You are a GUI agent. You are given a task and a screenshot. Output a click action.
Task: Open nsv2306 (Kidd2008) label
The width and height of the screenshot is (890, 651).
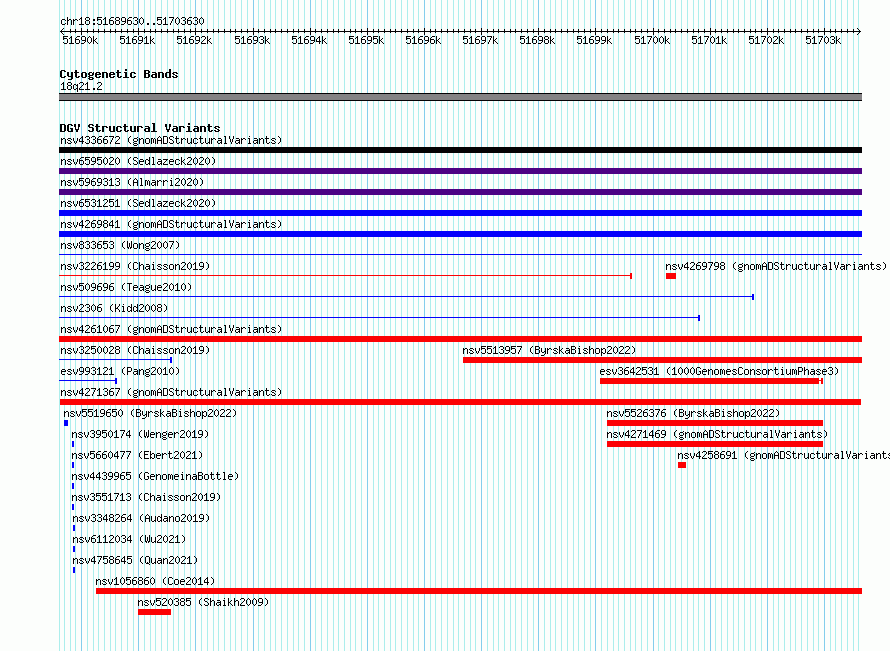point(114,308)
